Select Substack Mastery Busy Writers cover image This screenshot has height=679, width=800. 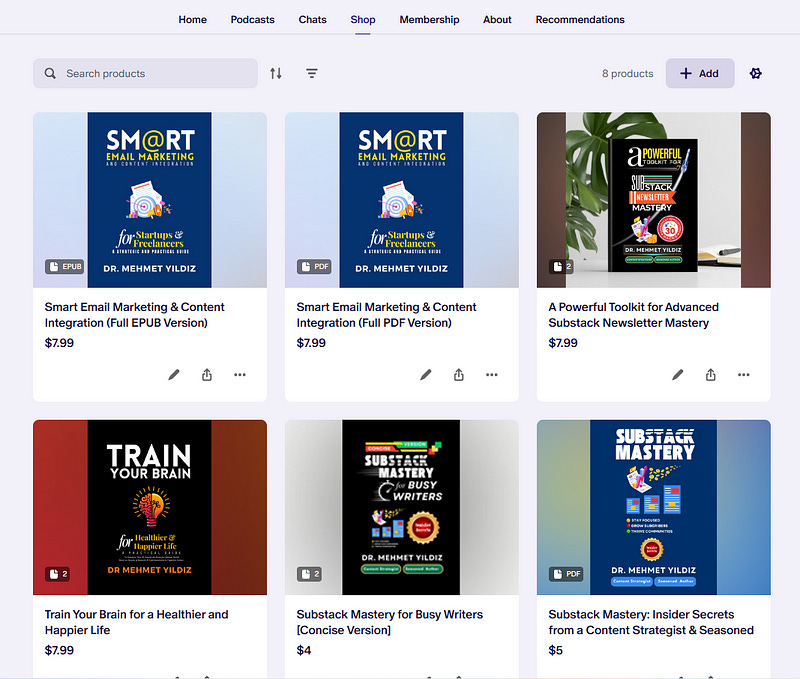click(402, 507)
